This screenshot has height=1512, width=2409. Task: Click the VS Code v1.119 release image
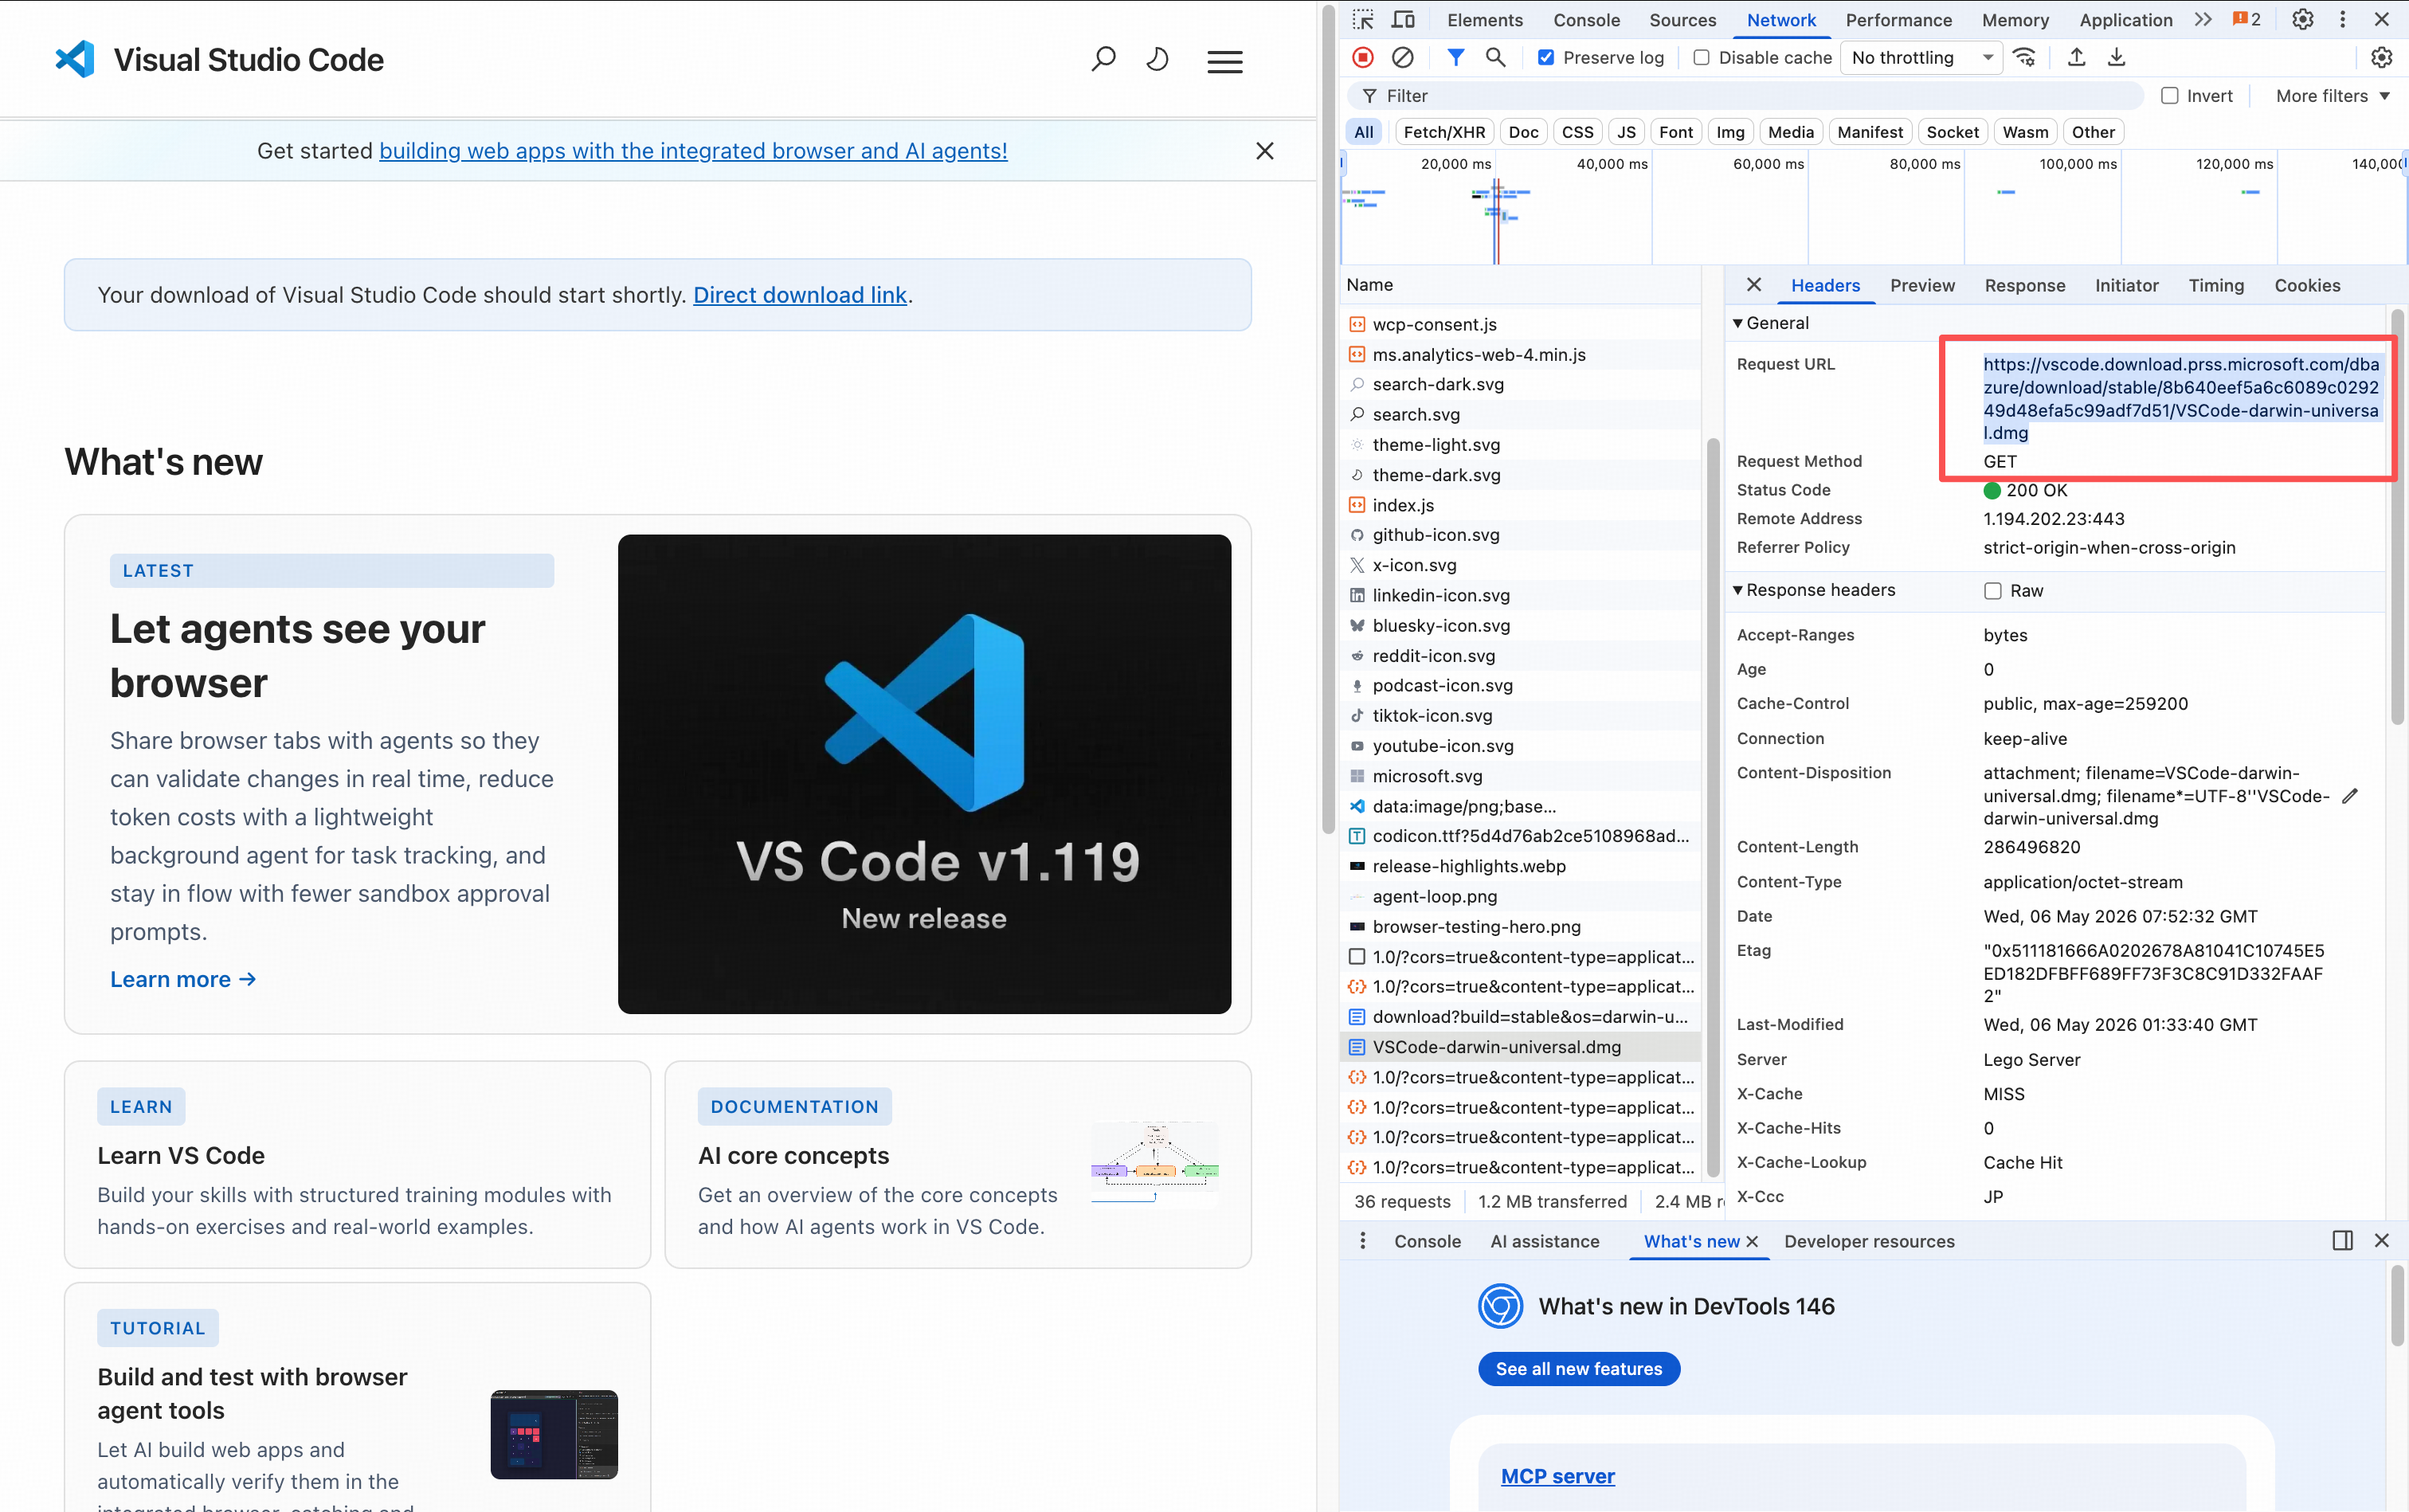pyautogui.click(x=924, y=774)
